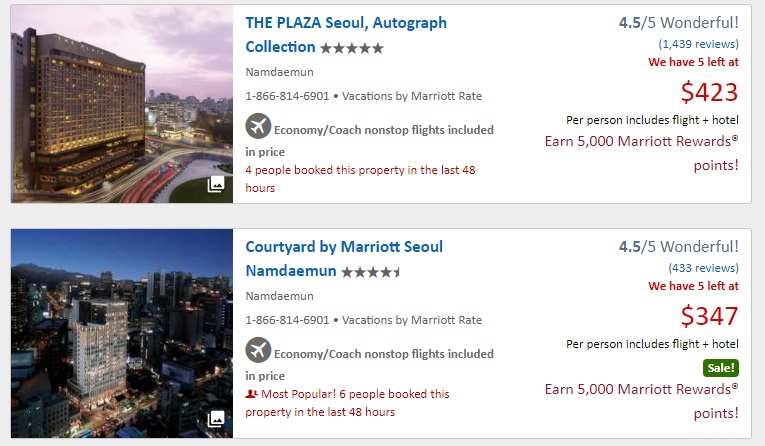
Task: Click Courtyard's star rating icons
Action: point(371,271)
